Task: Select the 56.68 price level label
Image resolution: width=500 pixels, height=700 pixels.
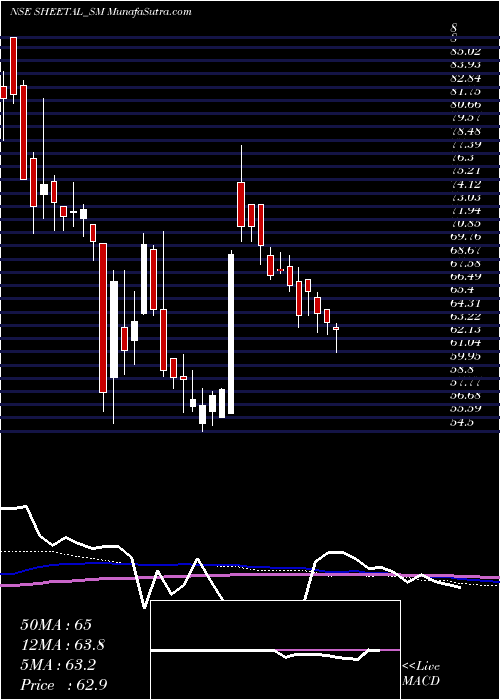Action: coord(465,395)
